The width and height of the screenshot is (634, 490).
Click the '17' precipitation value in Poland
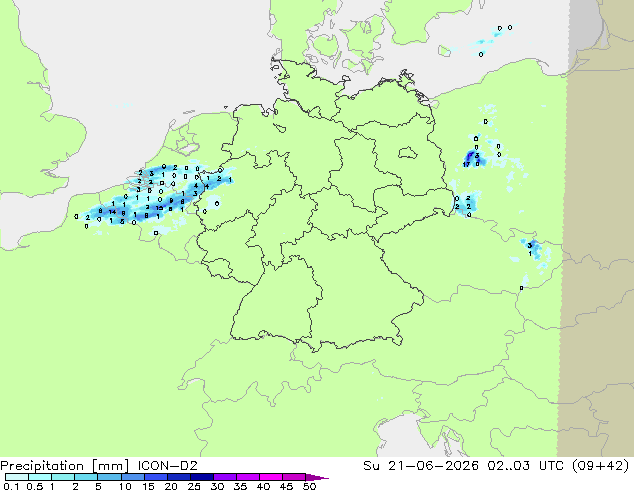(466, 165)
